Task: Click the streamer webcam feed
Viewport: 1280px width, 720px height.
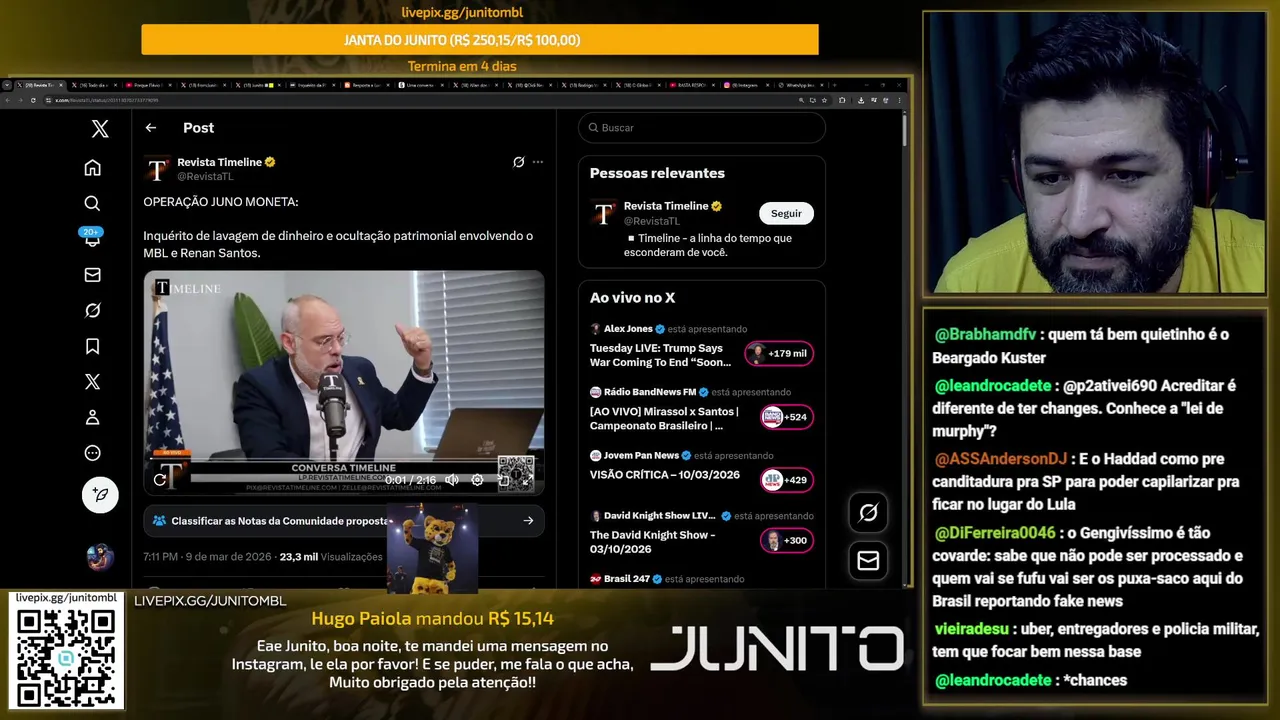Action: pos(1097,152)
